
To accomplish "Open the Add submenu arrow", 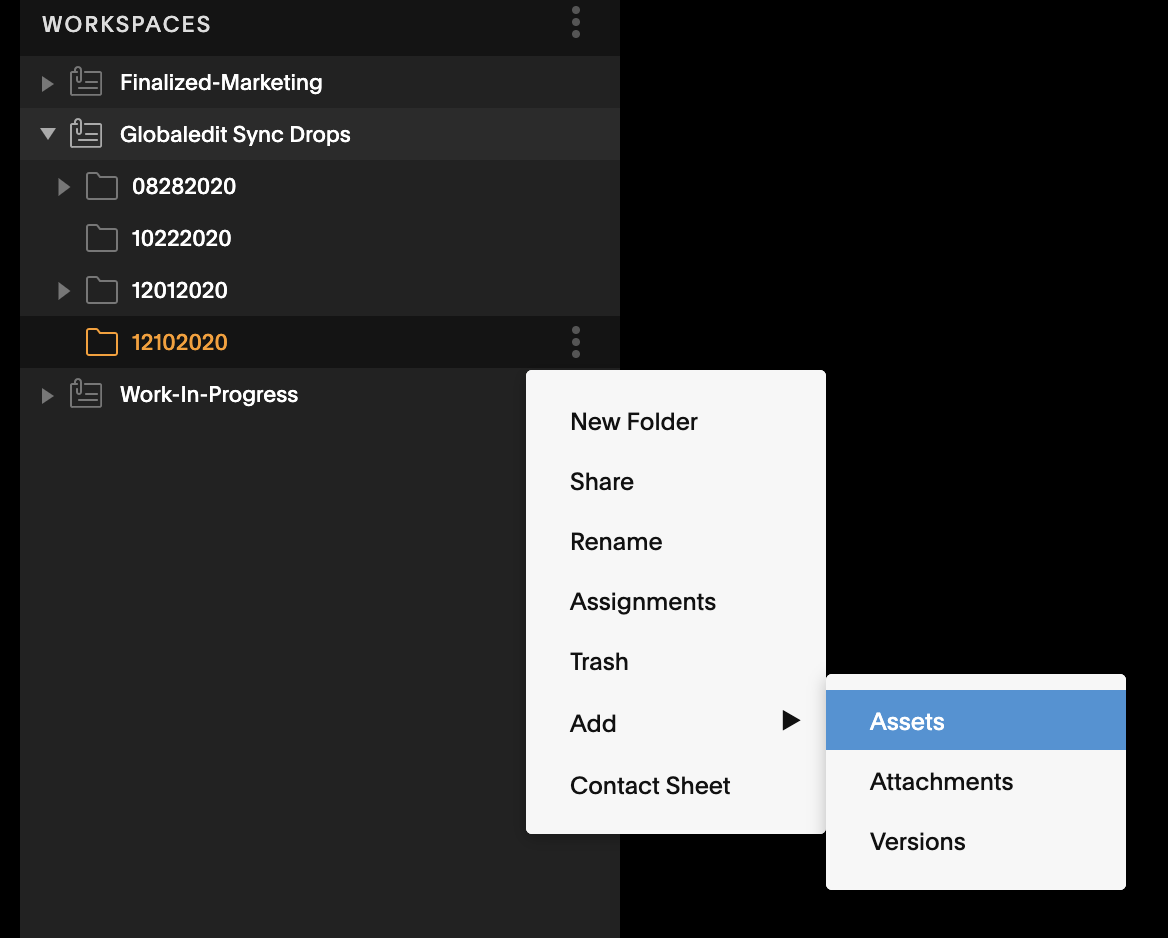I will pyautogui.click(x=791, y=720).
